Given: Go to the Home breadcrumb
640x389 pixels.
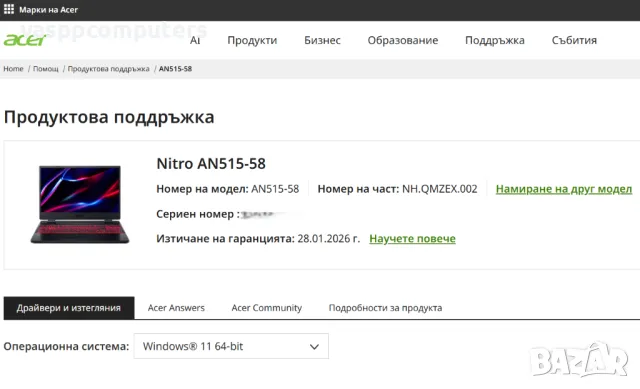Looking at the screenshot, I should [x=13, y=69].
